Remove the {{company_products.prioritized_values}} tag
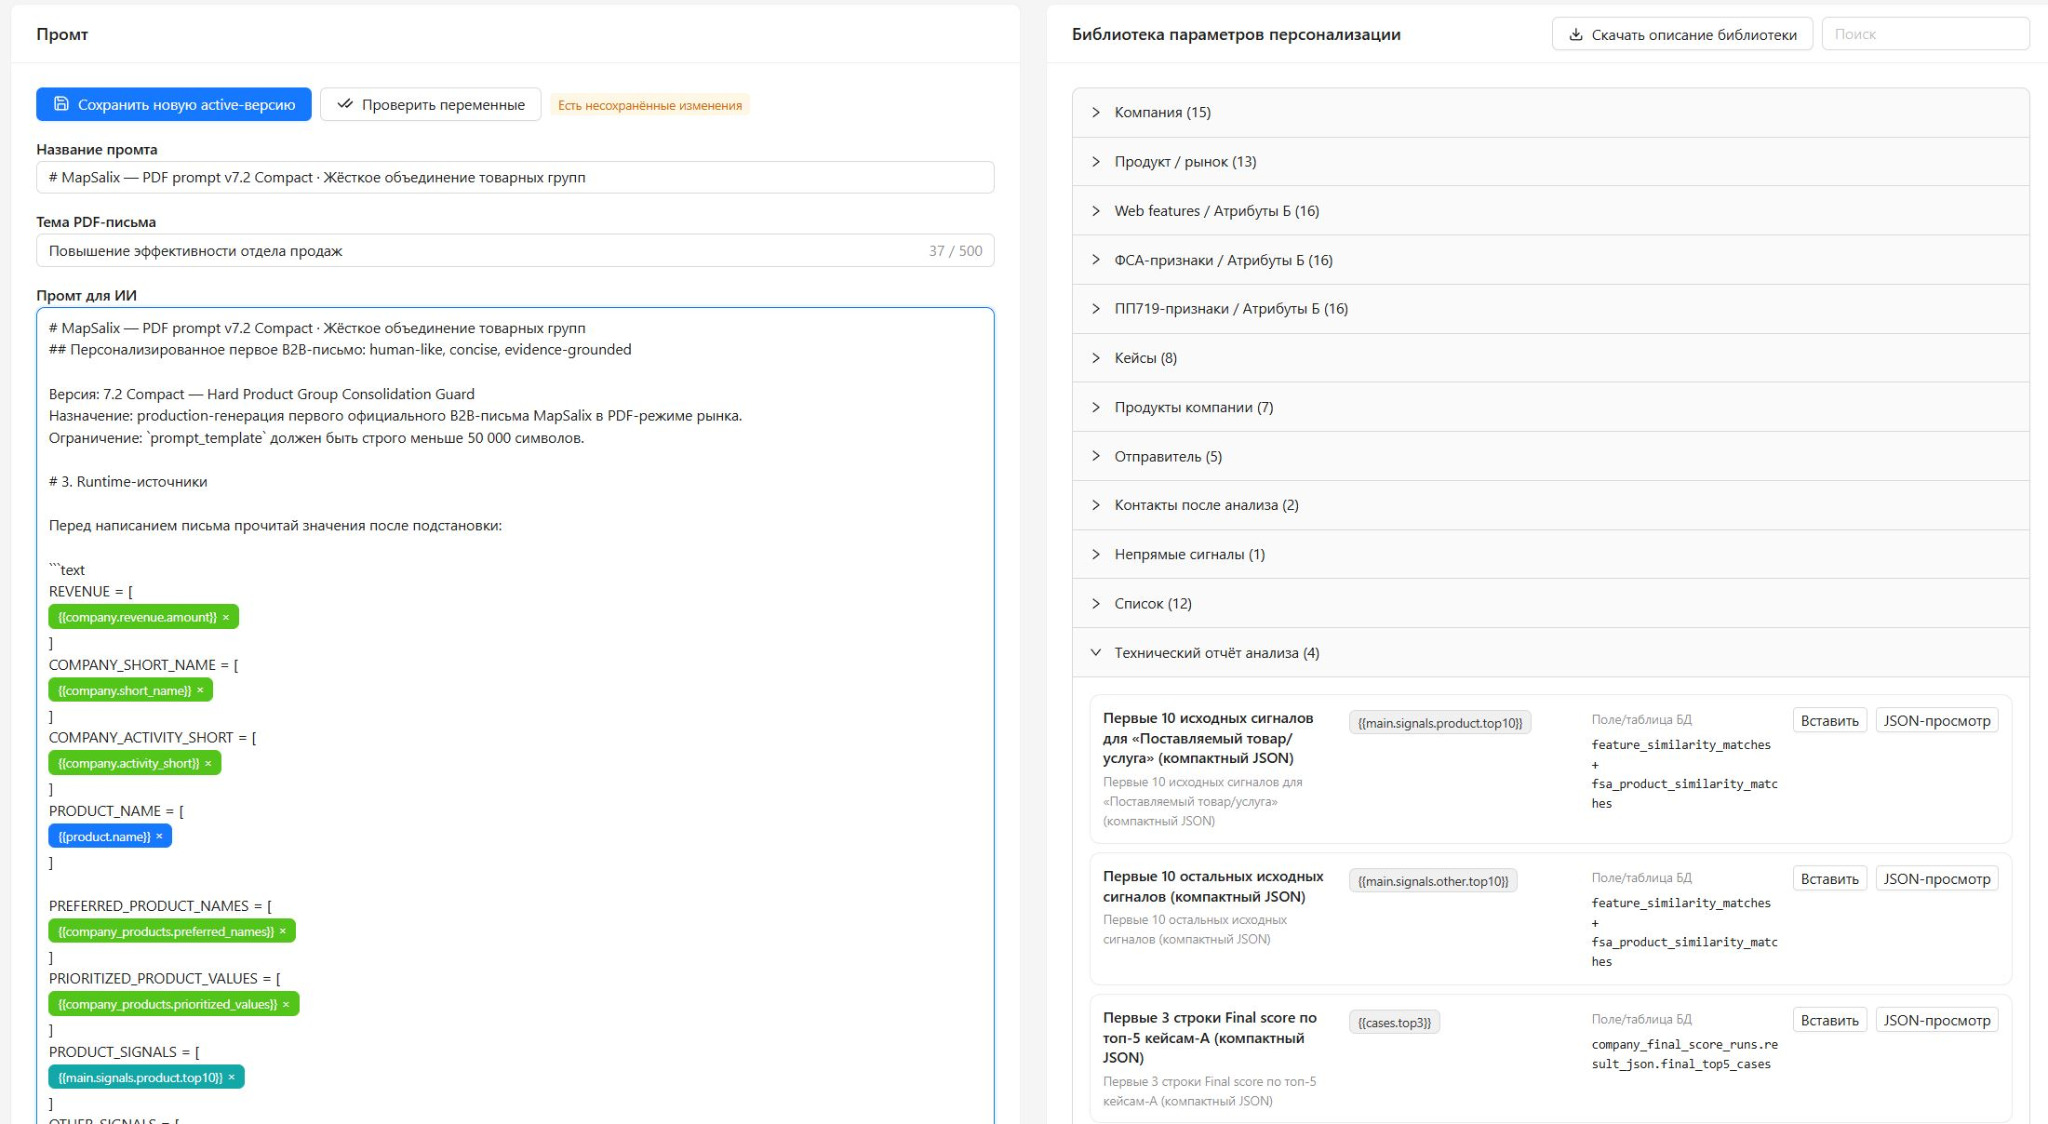Viewport: 2048px width, 1124px height. (286, 1004)
